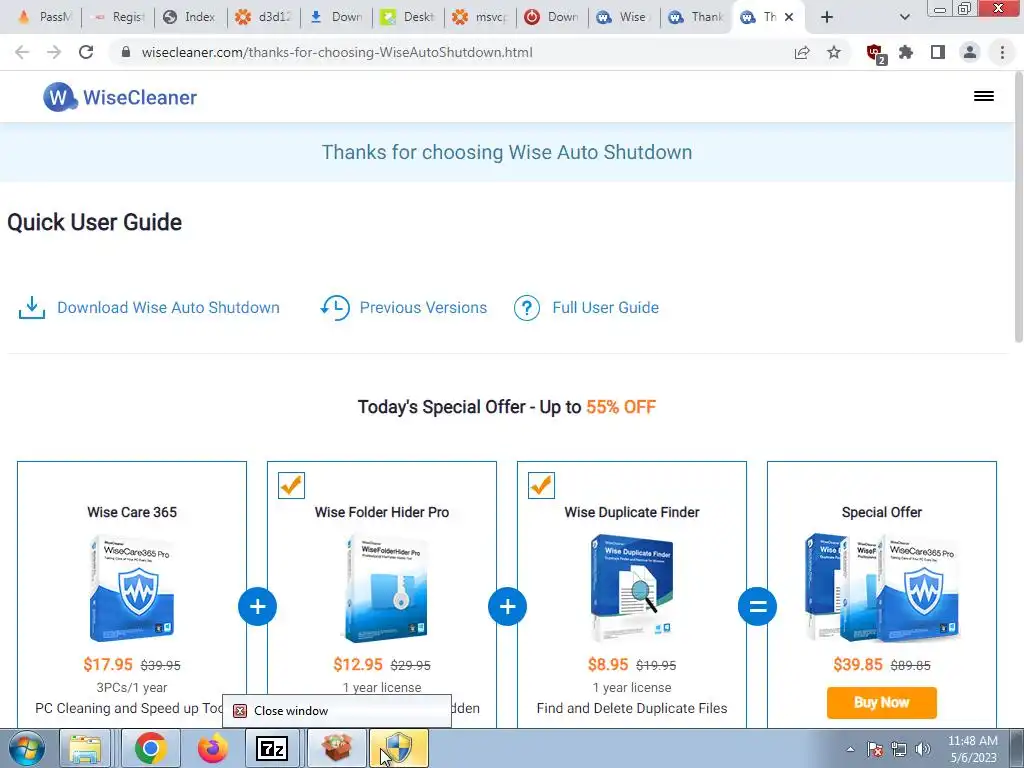
Task: Click the volume speaker tray icon
Action: (x=923, y=749)
